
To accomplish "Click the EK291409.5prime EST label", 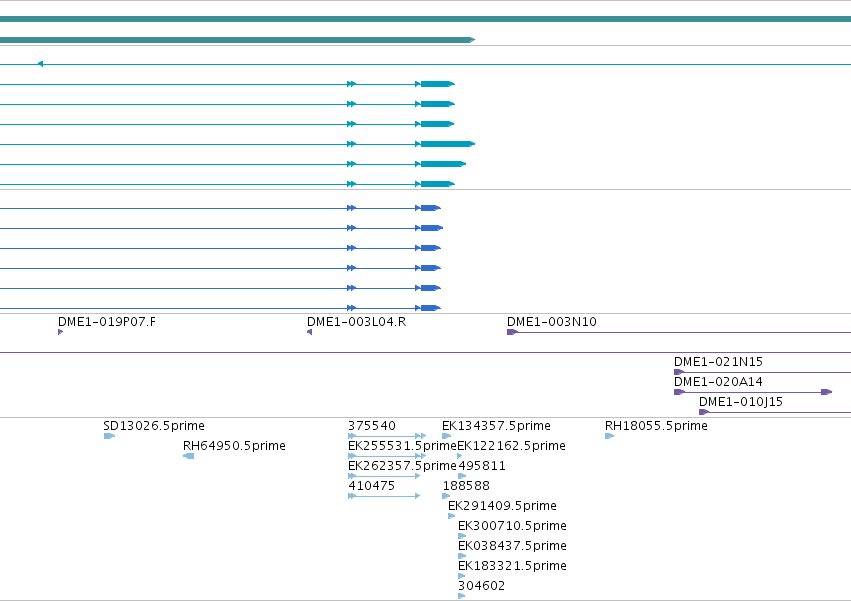I will pyautogui.click(x=503, y=506).
